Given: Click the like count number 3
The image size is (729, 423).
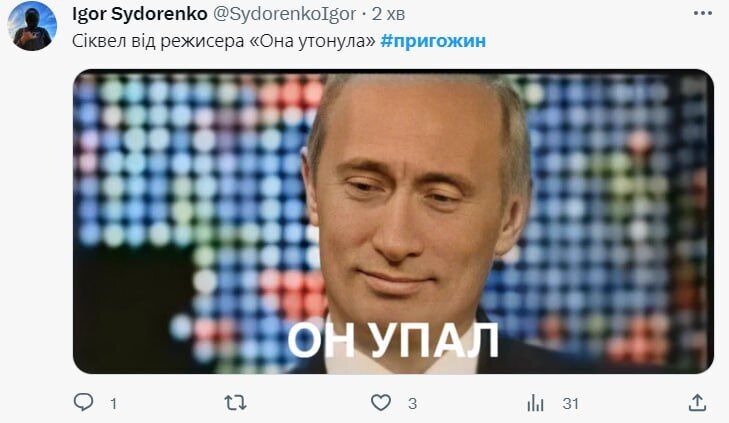Looking at the screenshot, I should tap(412, 403).
